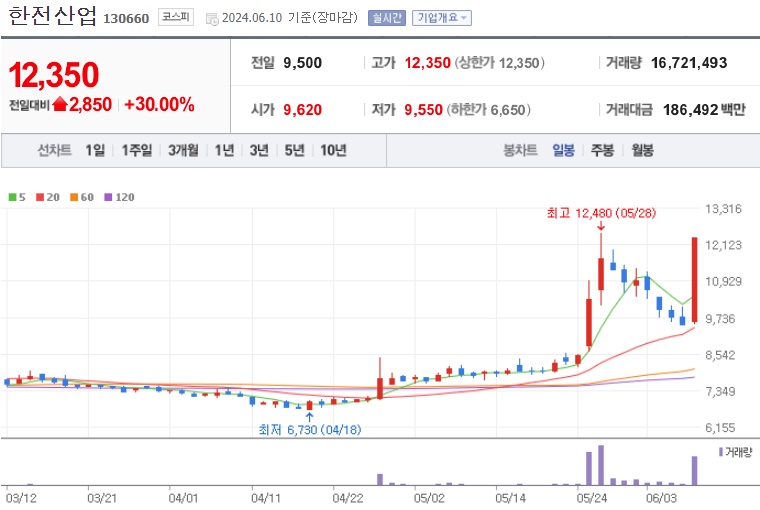Click the 시가 9,620 value

pyautogui.click(x=302, y=110)
